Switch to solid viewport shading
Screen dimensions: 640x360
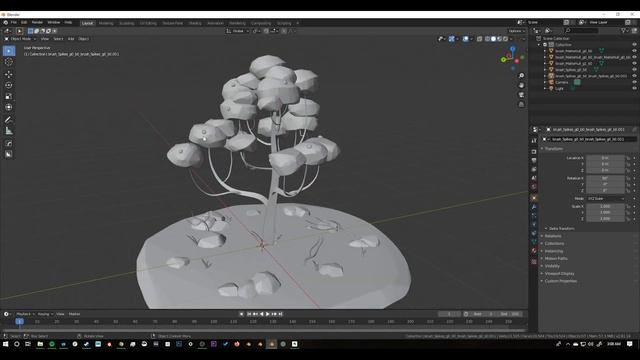(x=493, y=39)
